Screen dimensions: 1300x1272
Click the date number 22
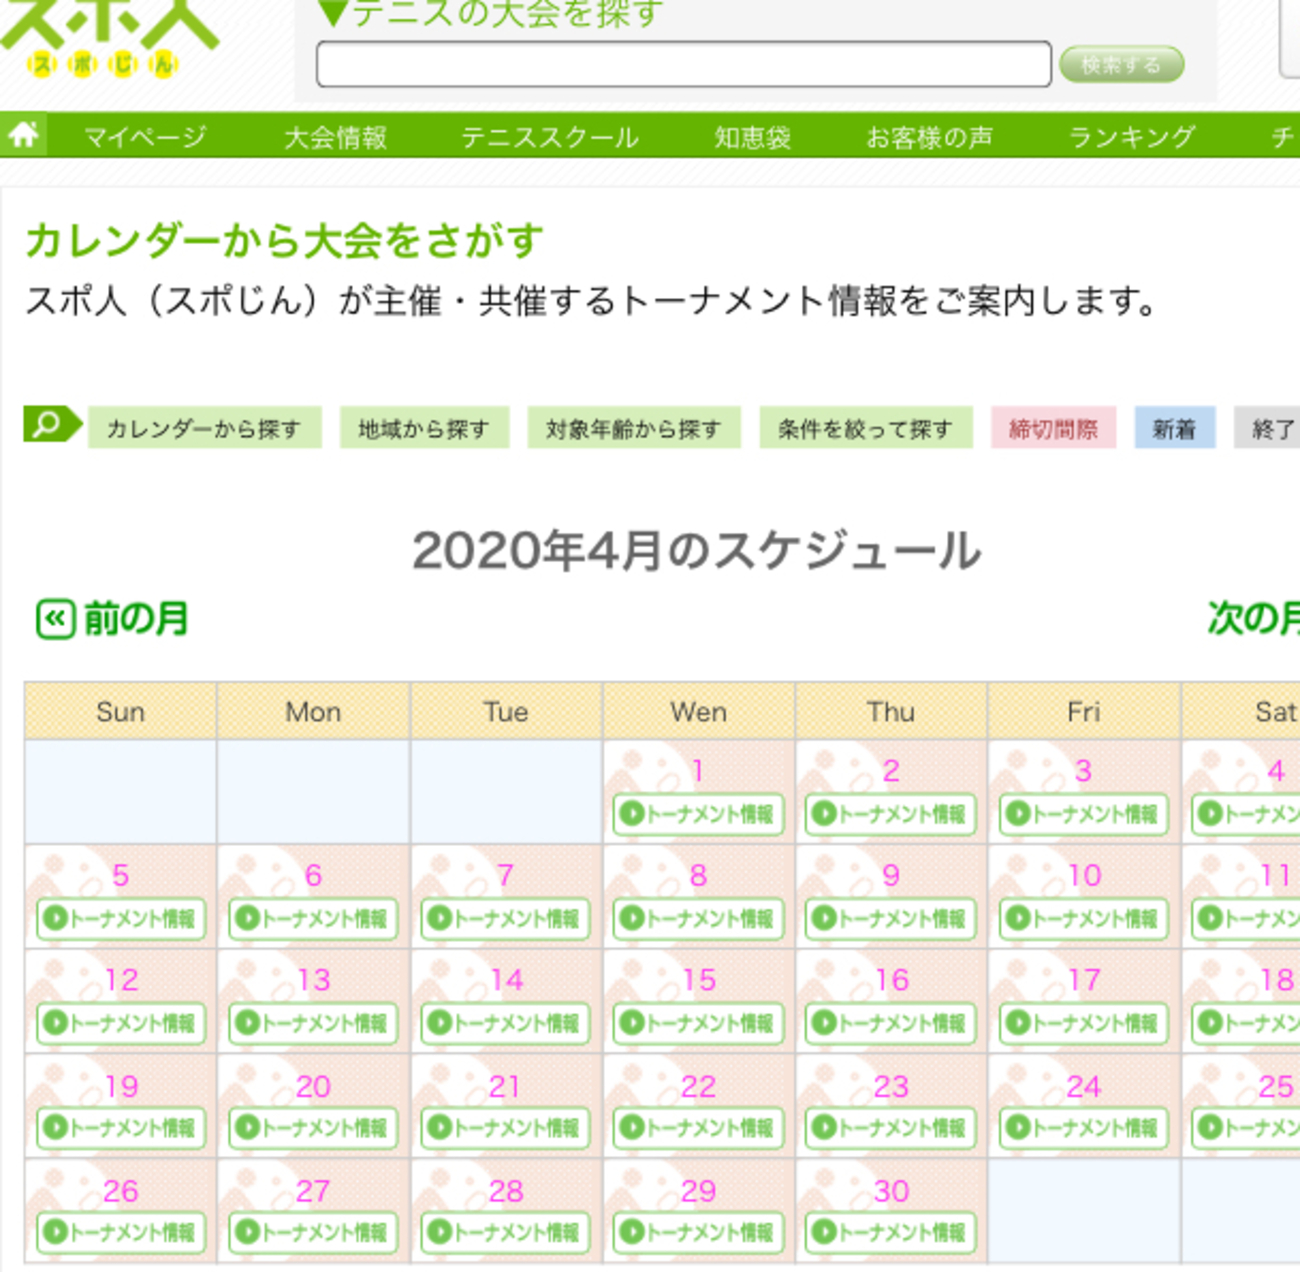click(698, 1086)
